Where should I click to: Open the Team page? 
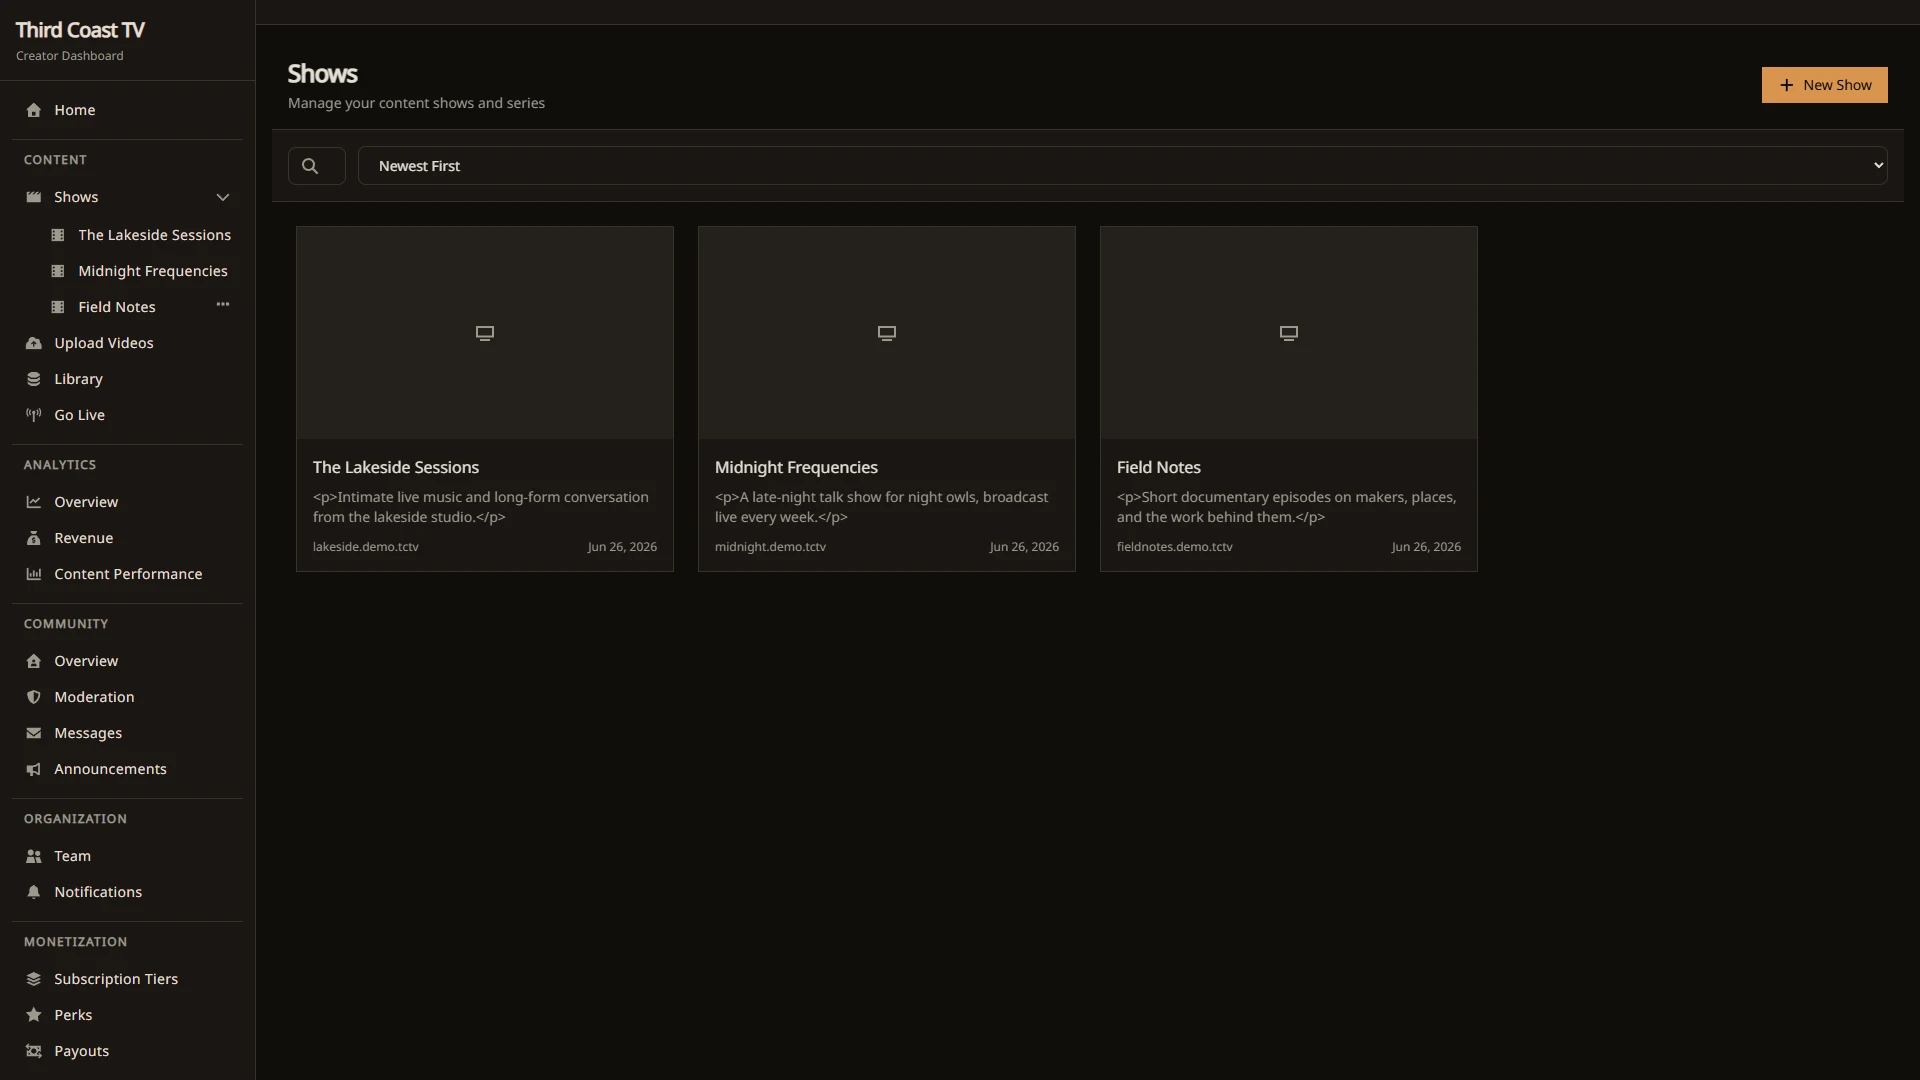click(127, 856)
